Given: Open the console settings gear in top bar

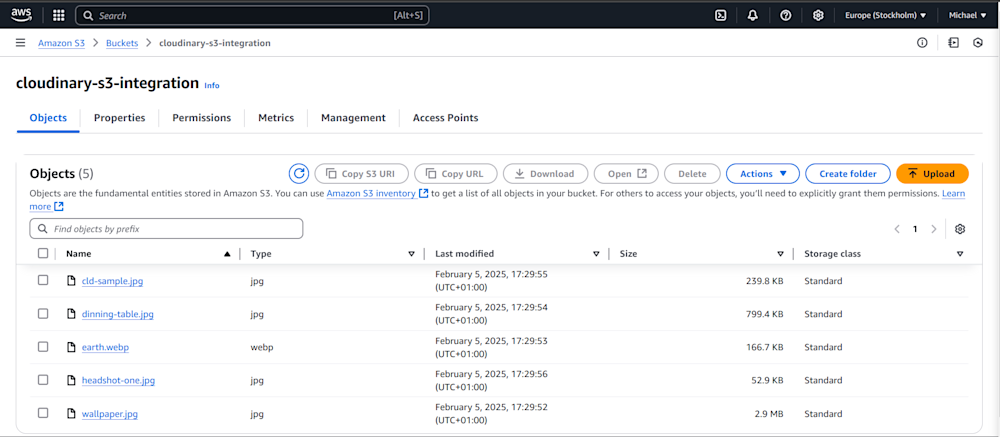Looking at the screenshot, I should coord(818,15).
